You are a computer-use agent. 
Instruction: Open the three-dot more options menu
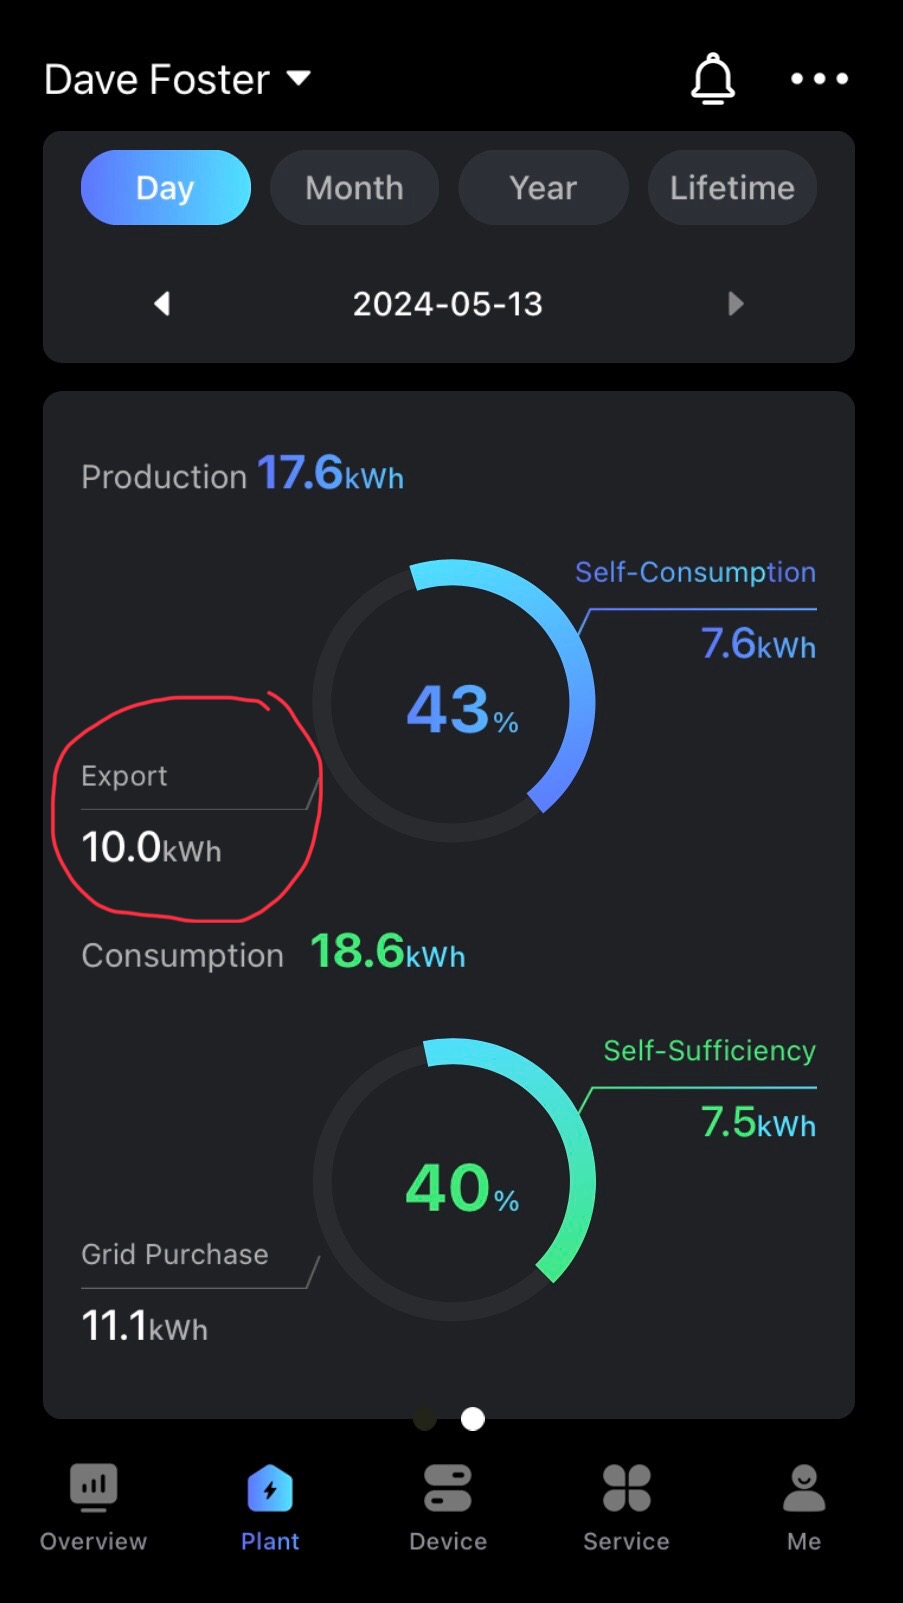tap(819, 79)
